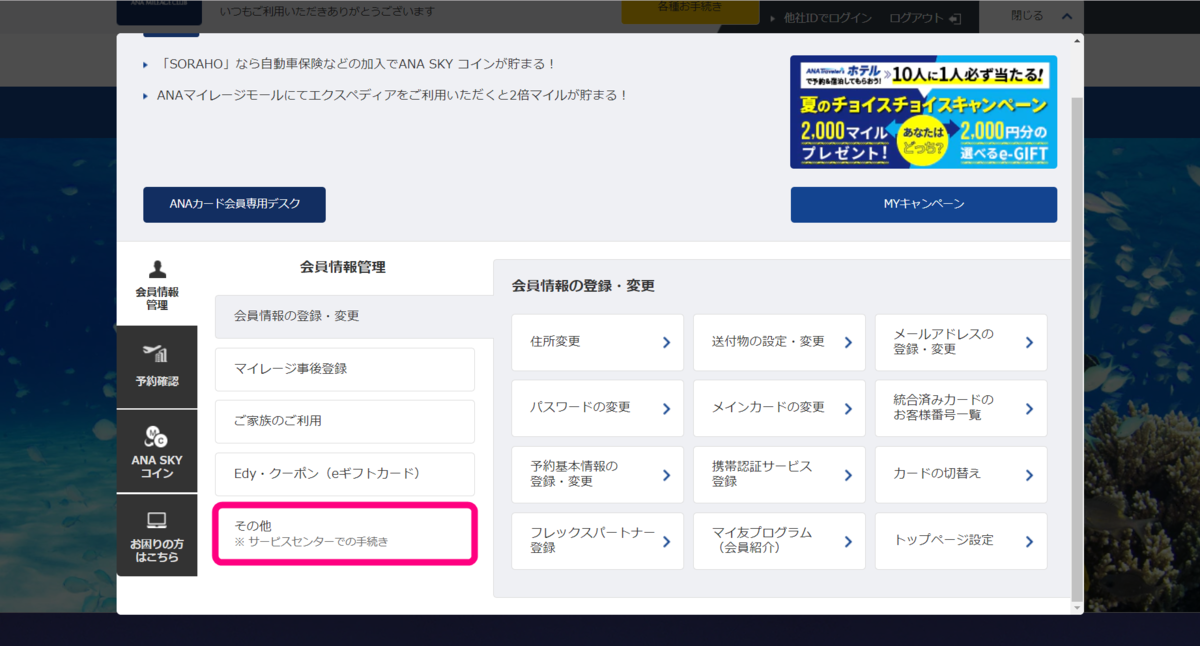The width and height of the screenshot is (1200, 646).
Task: Click the modal vertical scrollbar
Action: tap(1076, 350)
